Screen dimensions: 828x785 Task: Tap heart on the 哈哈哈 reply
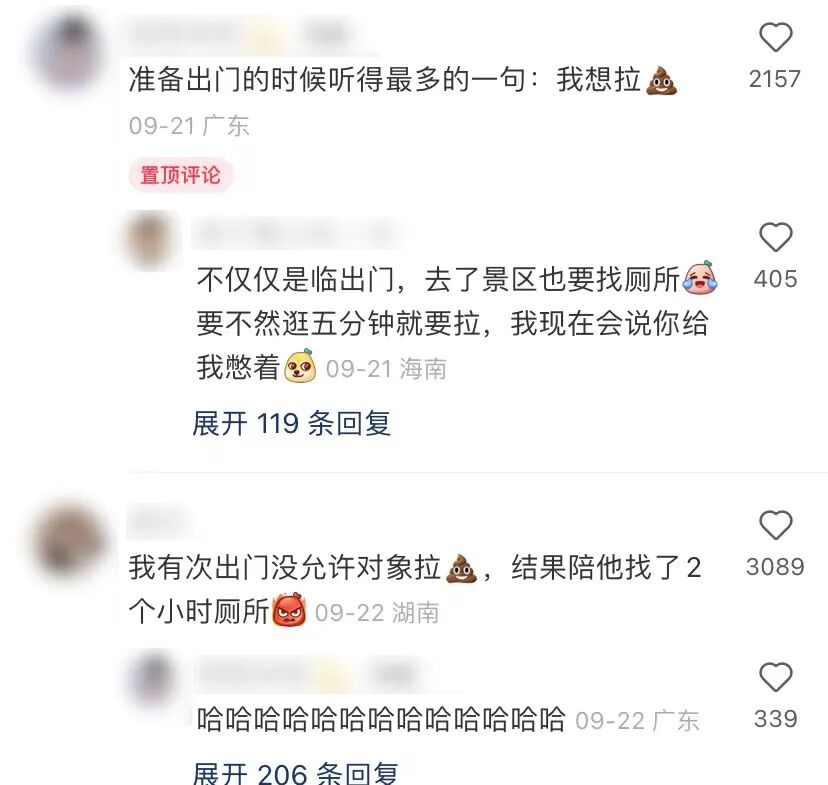tap(775, 677)
